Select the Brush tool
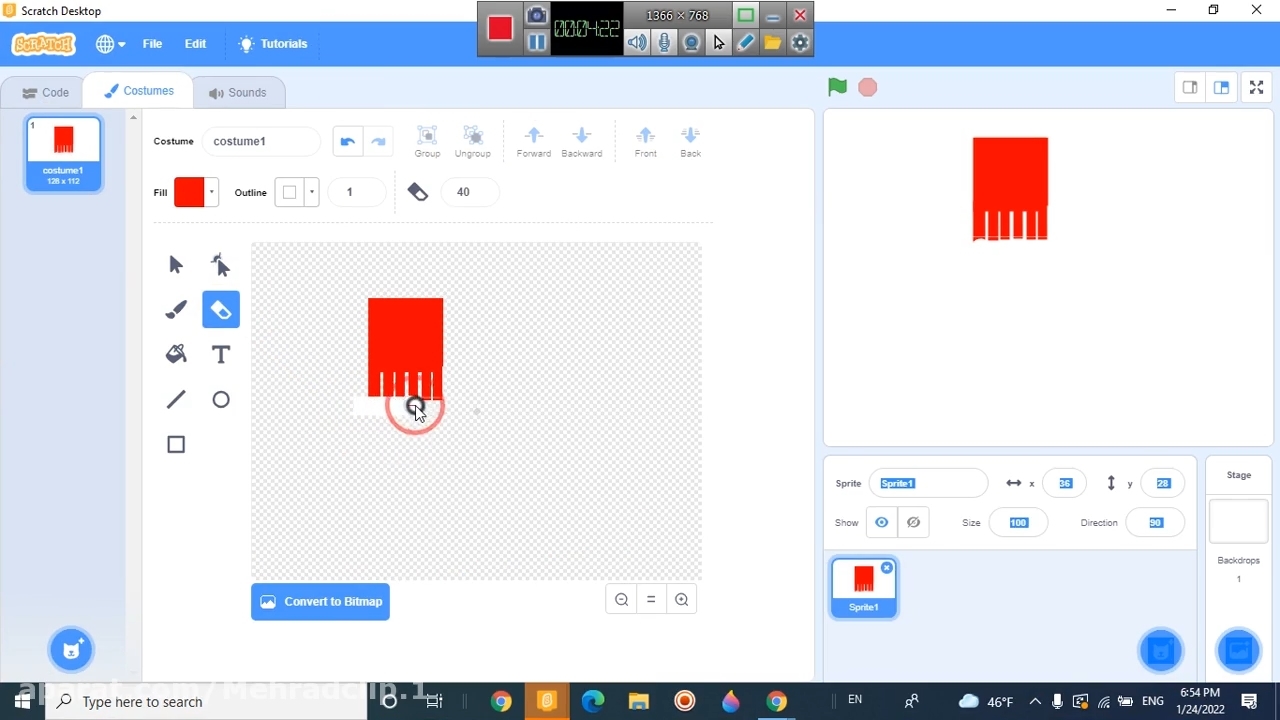1280x720 pixels. [x=176, y=310]
